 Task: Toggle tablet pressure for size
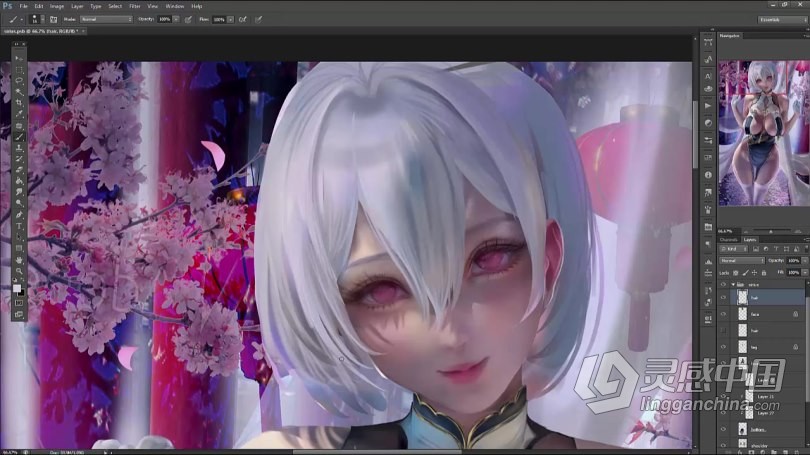[258, 20]
